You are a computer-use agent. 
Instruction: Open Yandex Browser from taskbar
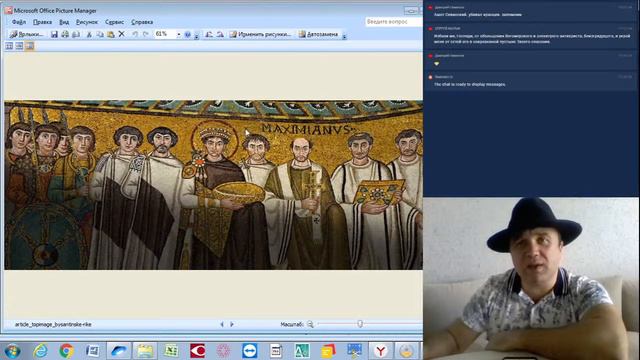tap(380, 351)
